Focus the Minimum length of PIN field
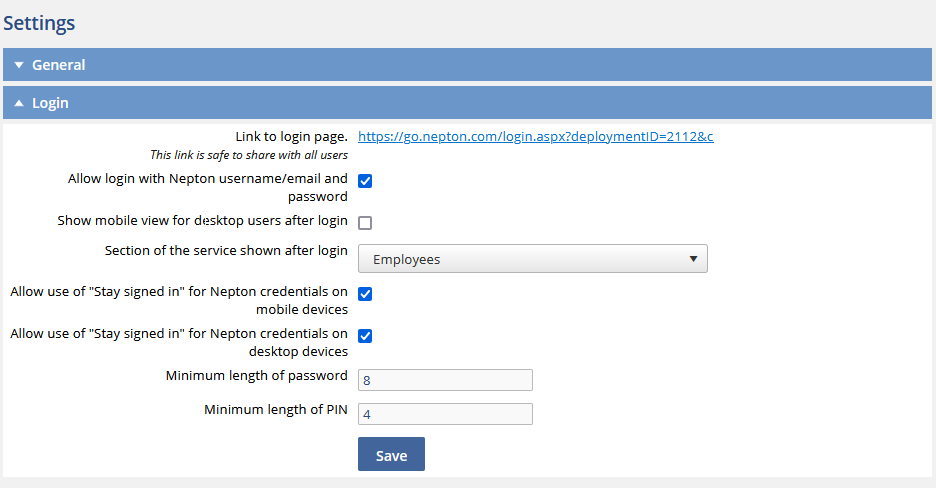The width and height of the screenshot is (936, 488). pyautogui.click(x=445, y=414)
